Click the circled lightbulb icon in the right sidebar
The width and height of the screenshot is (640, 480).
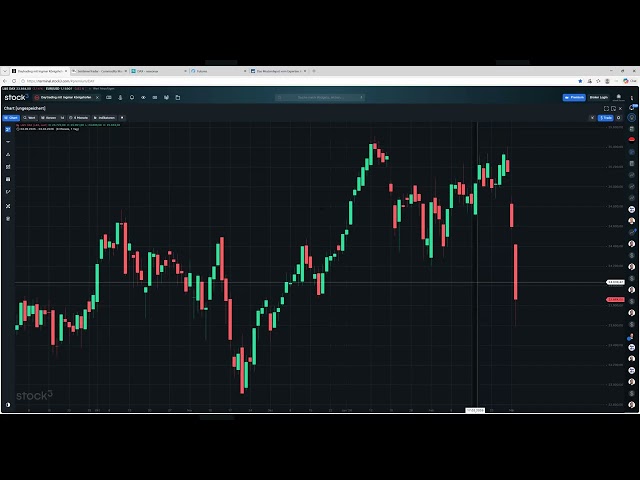(x=631, y=118)
